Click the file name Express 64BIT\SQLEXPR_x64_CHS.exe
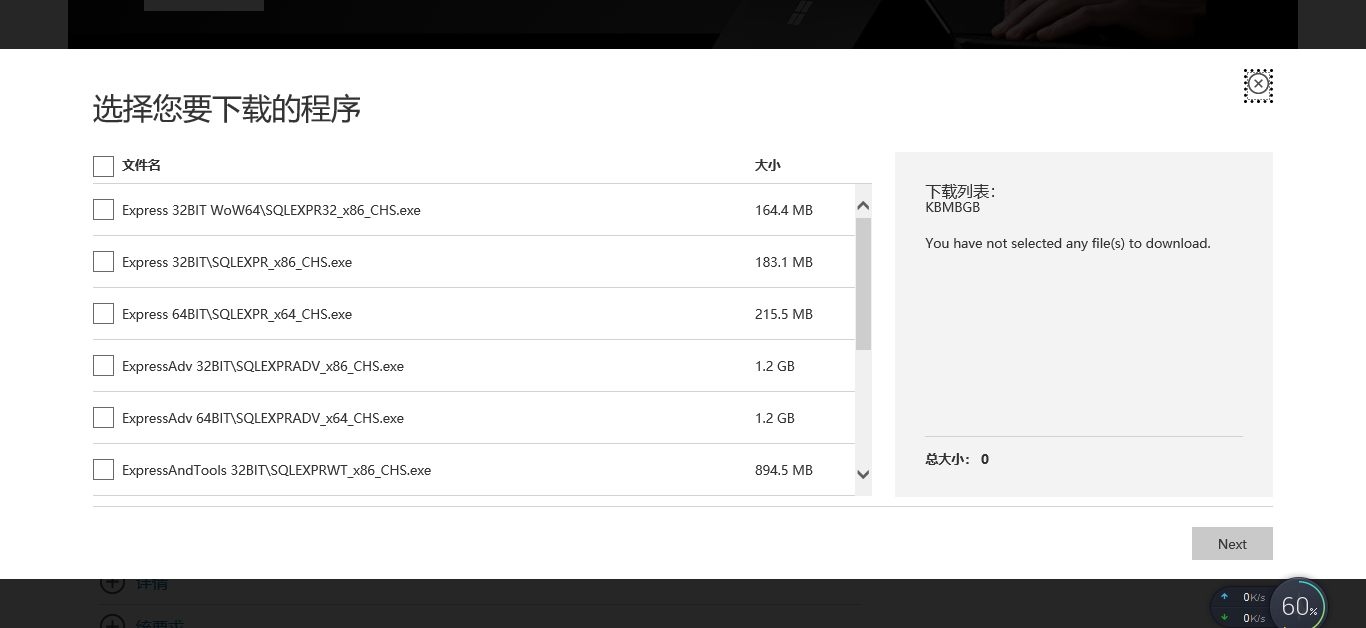The image size is (1366, 628). click(x=237, y=314)
